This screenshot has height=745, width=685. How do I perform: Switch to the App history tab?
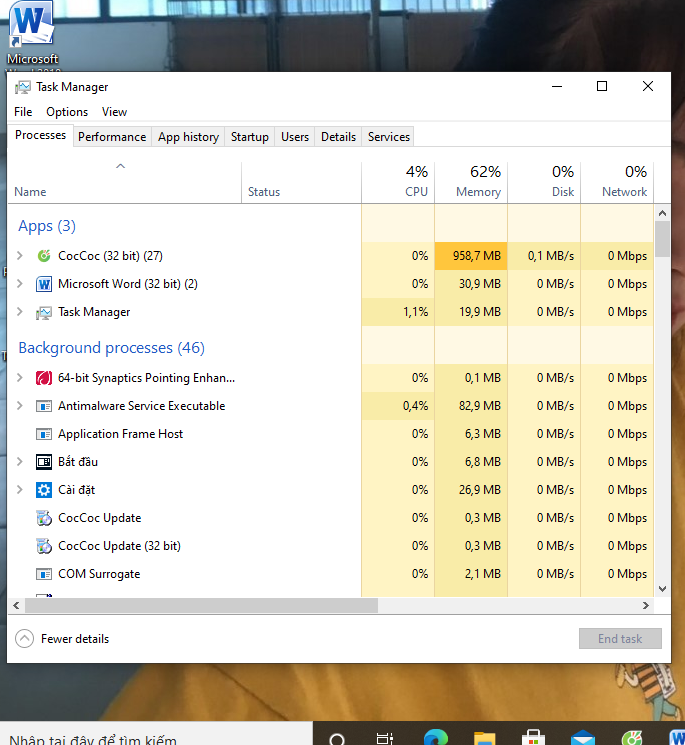[188, 137]
